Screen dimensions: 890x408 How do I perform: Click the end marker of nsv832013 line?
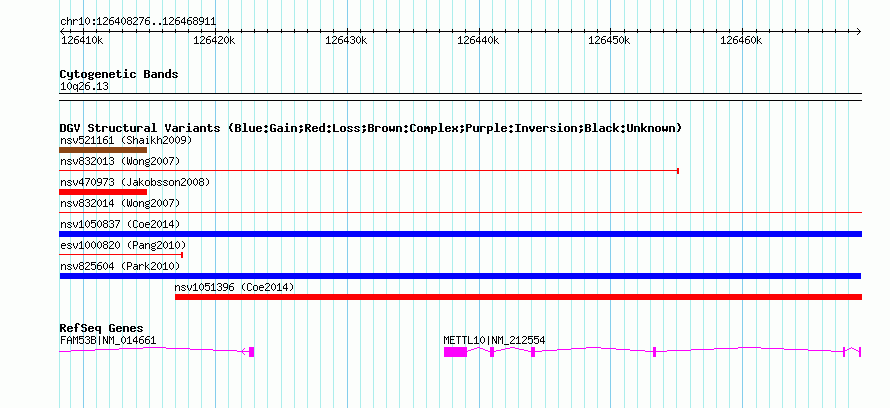[678, 170]
